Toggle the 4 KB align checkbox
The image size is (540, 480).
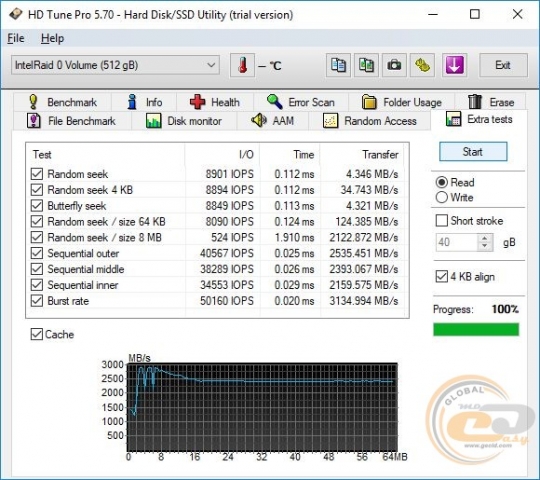pos(442,276)
